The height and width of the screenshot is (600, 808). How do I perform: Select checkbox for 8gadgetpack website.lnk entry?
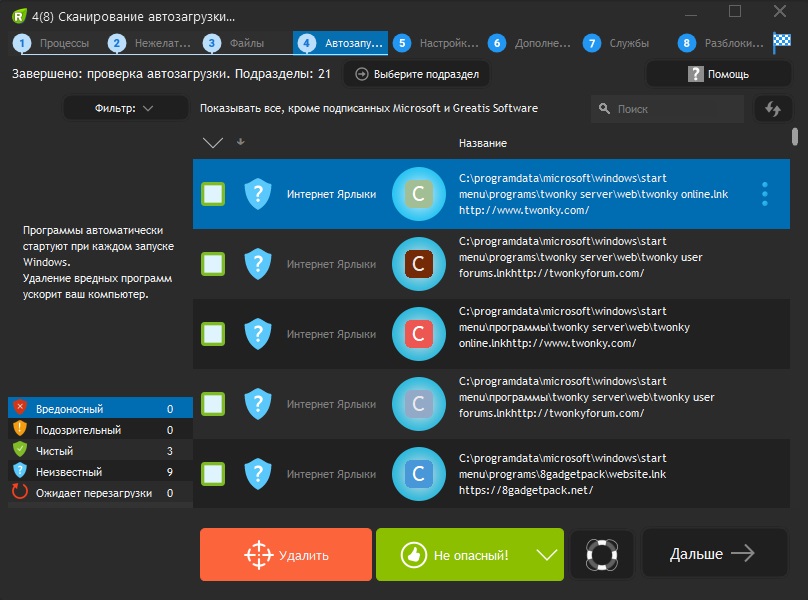pyautogui.click(x=213, y=474)
